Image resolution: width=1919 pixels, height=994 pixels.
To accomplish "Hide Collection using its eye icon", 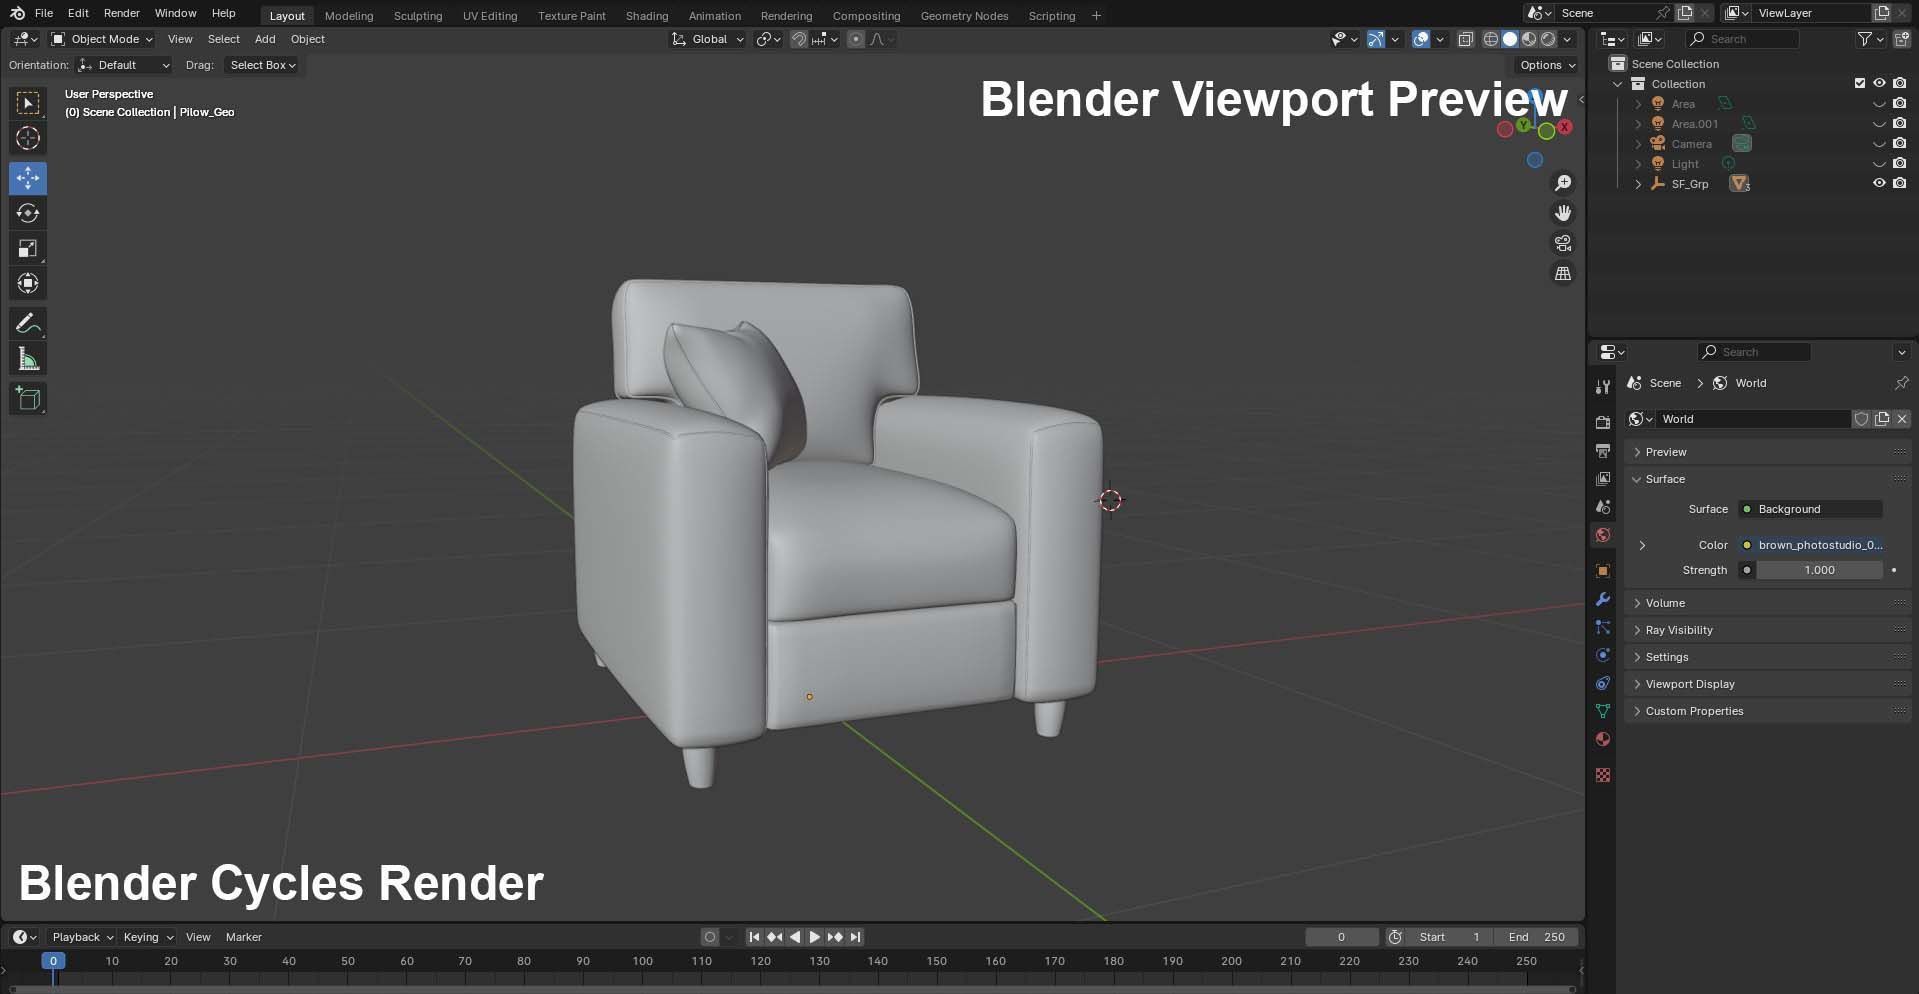I will (x=1879, y=83).
